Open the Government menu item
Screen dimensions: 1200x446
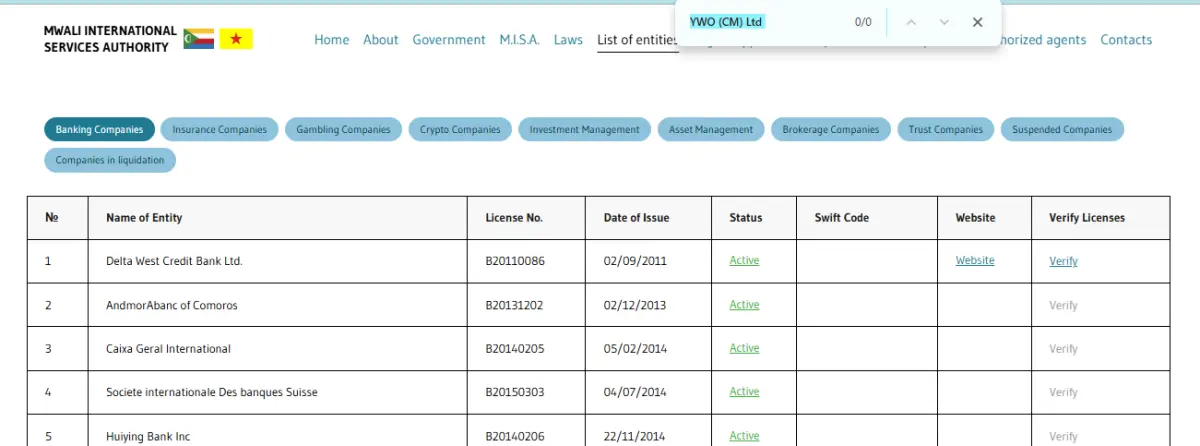coord(449,40)
